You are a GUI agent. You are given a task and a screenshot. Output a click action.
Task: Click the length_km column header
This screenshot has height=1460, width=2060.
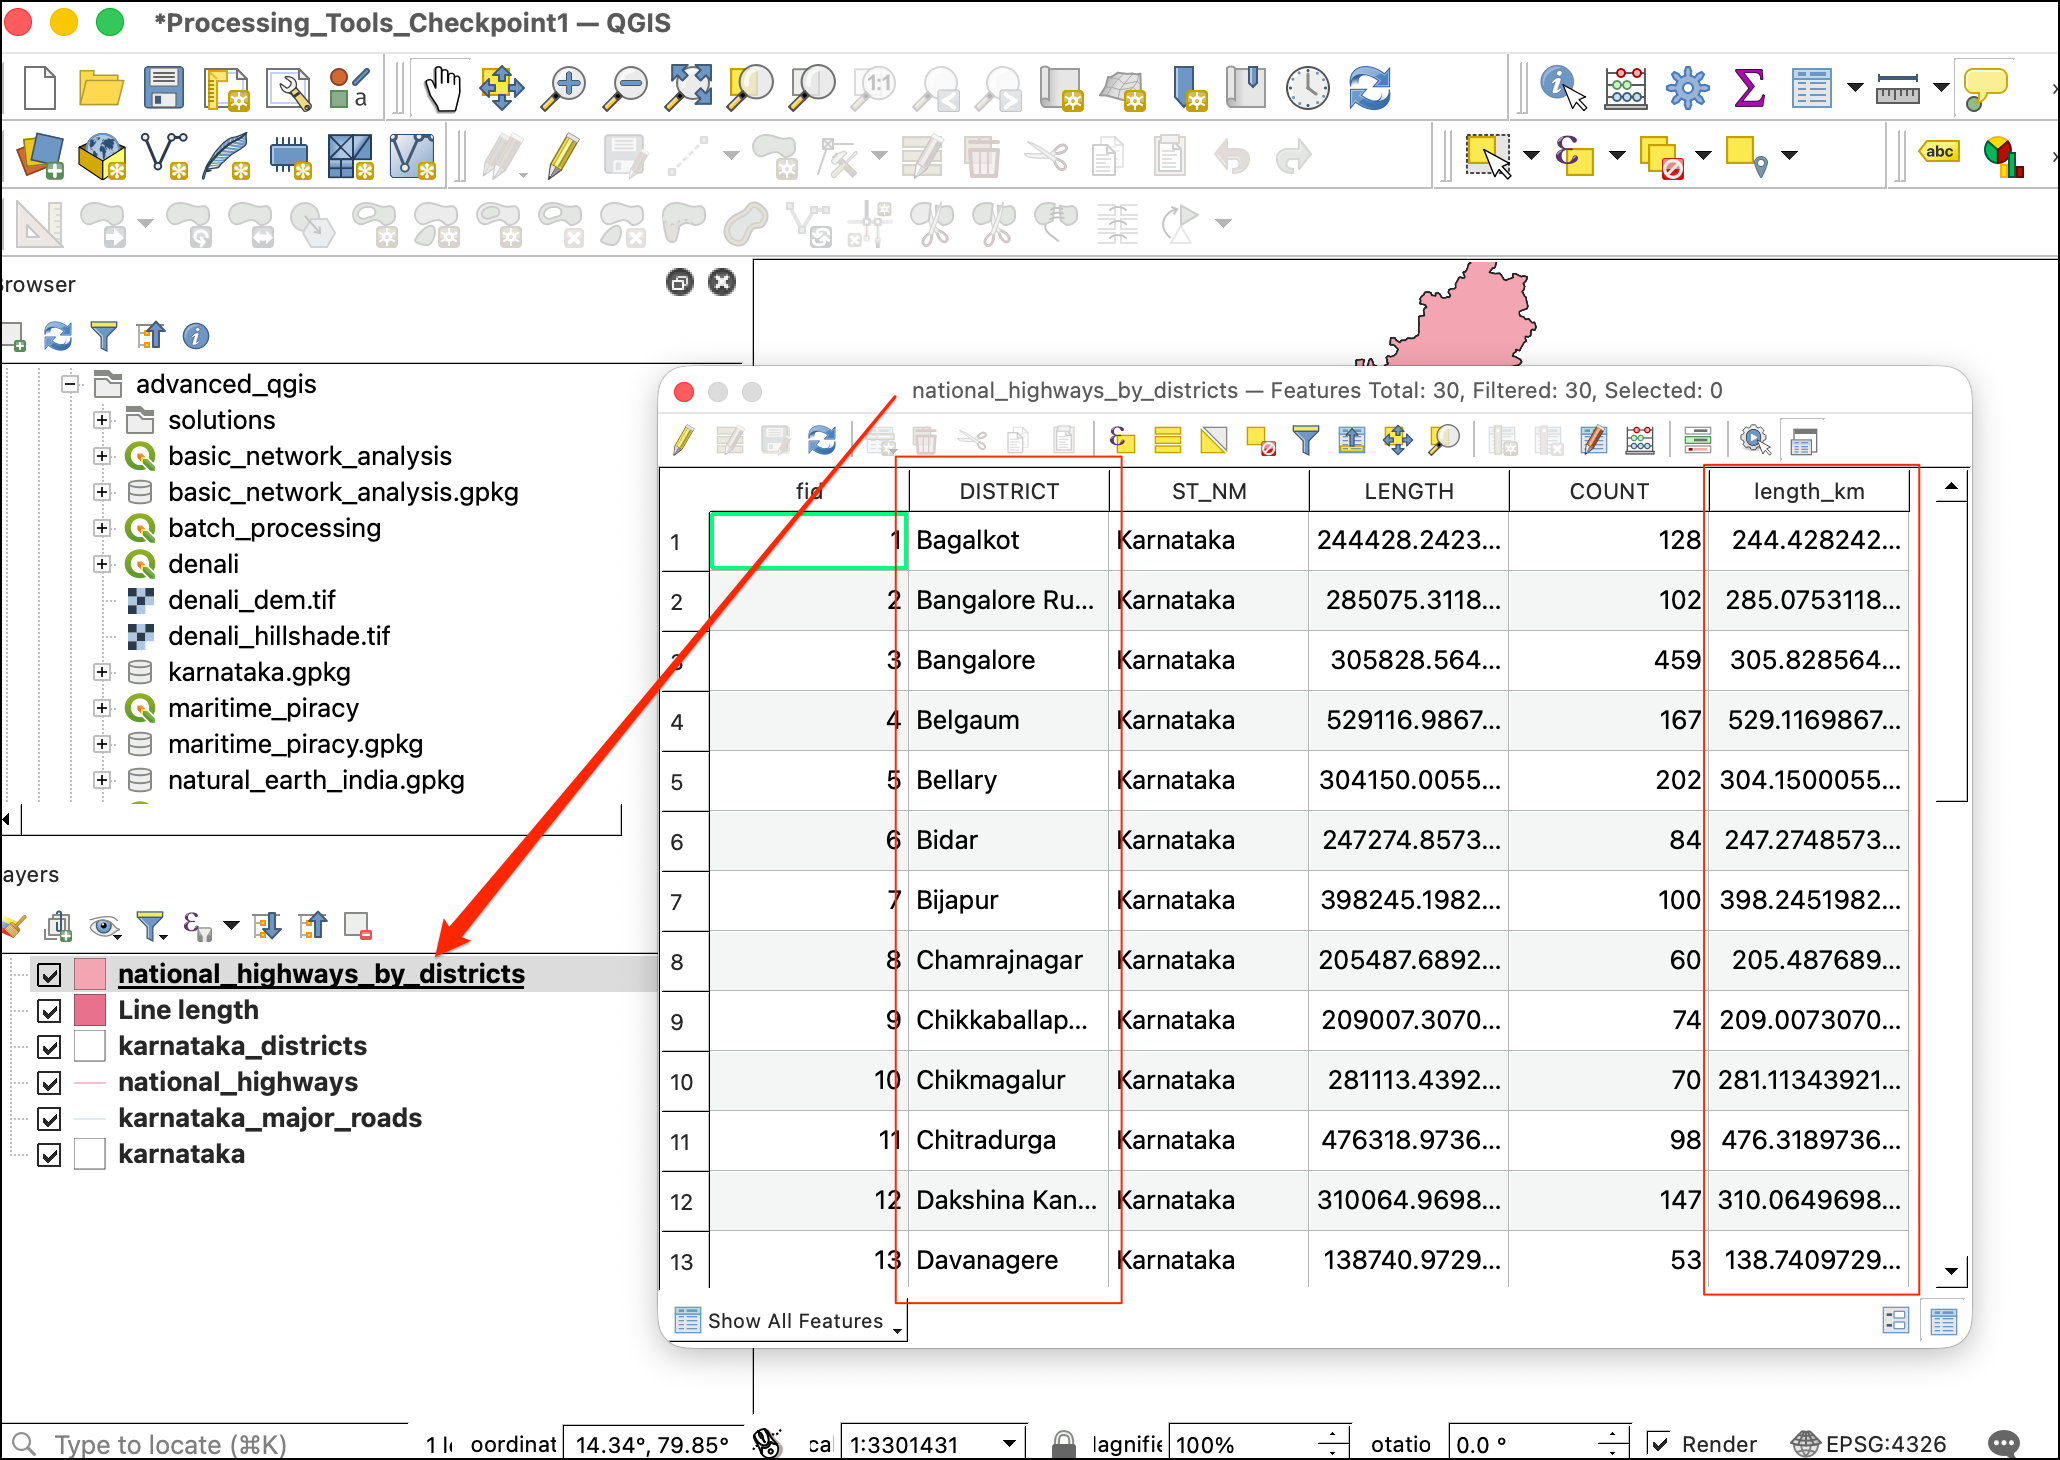[1808, 491]
